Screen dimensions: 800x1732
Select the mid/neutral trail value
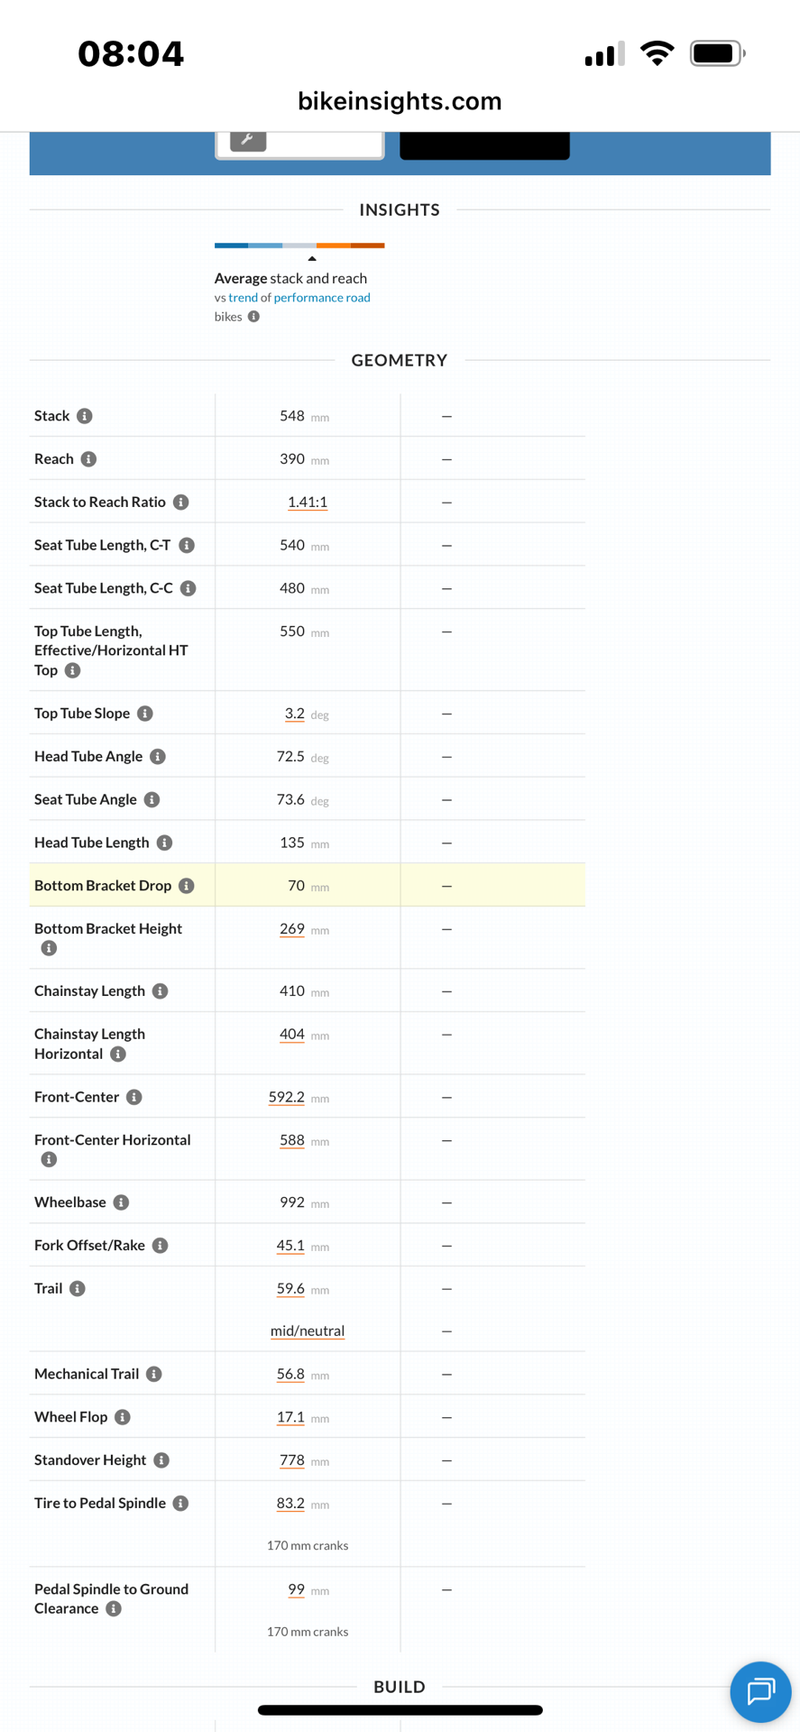(307, 1331)
